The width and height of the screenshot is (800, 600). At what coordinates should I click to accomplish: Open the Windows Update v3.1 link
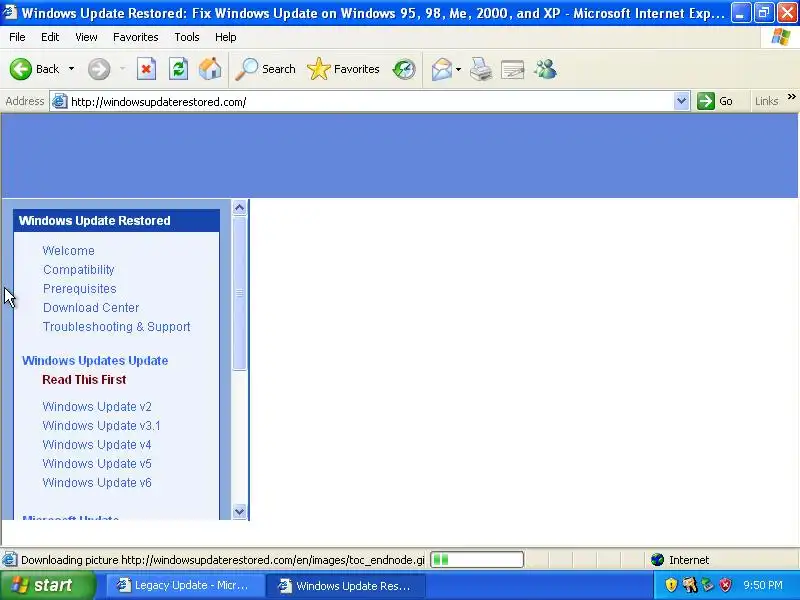[x=101, y=426]
